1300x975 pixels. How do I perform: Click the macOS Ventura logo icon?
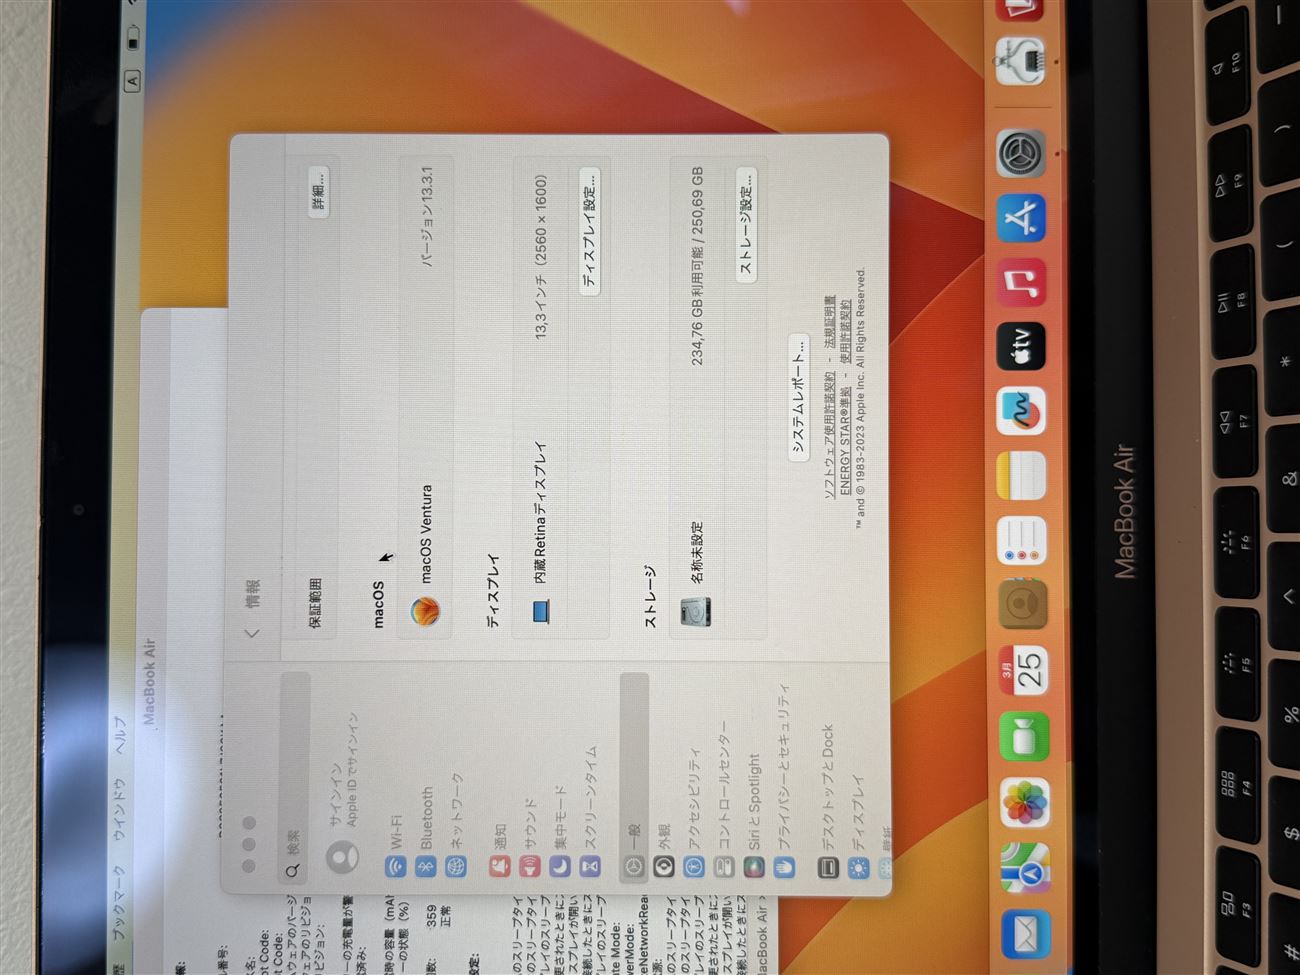[x=426, y=612]
